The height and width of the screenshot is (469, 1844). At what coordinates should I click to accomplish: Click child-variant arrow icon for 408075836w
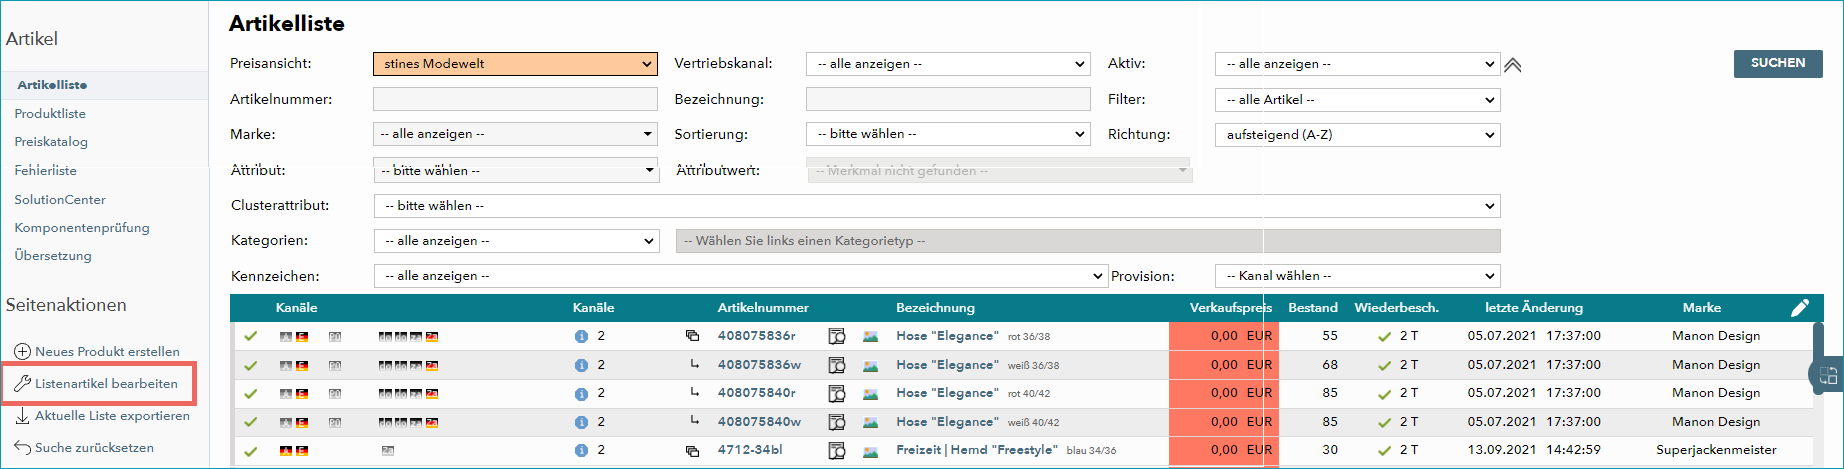coord(694,364)
